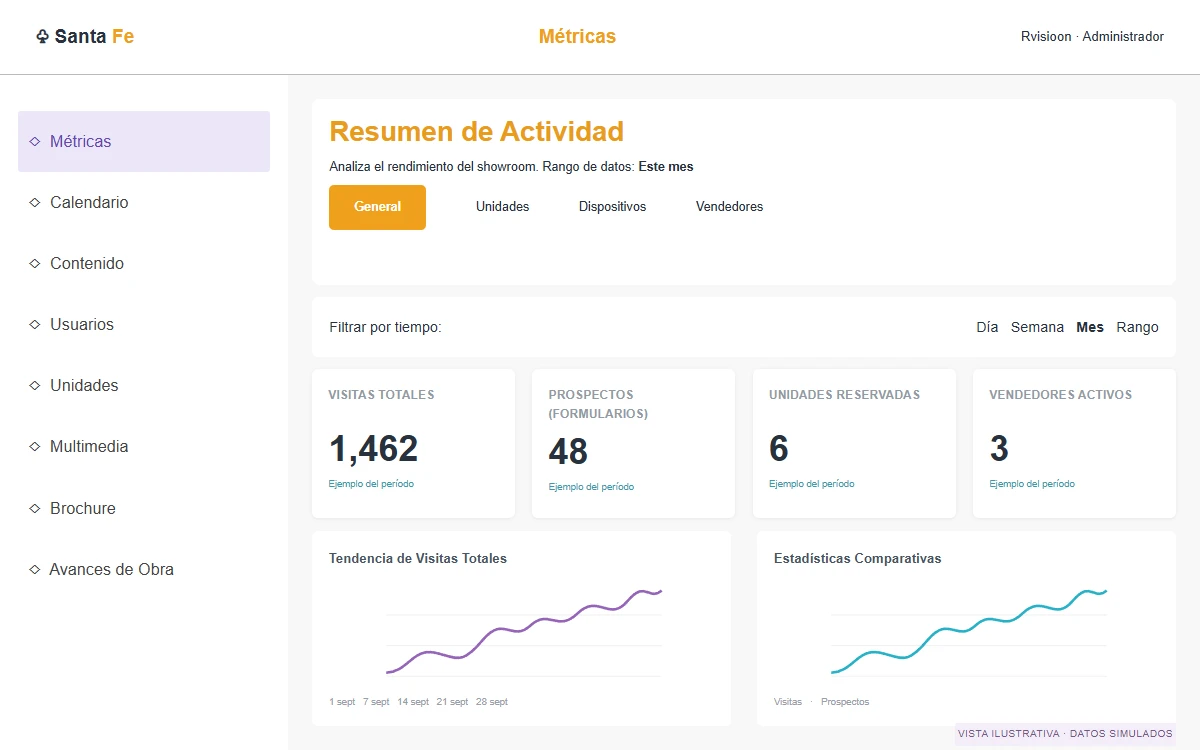This screenshot has height=750, width=1200.
Task: Click the Resumen de Actividad heading
Action: tap(476, 131)
